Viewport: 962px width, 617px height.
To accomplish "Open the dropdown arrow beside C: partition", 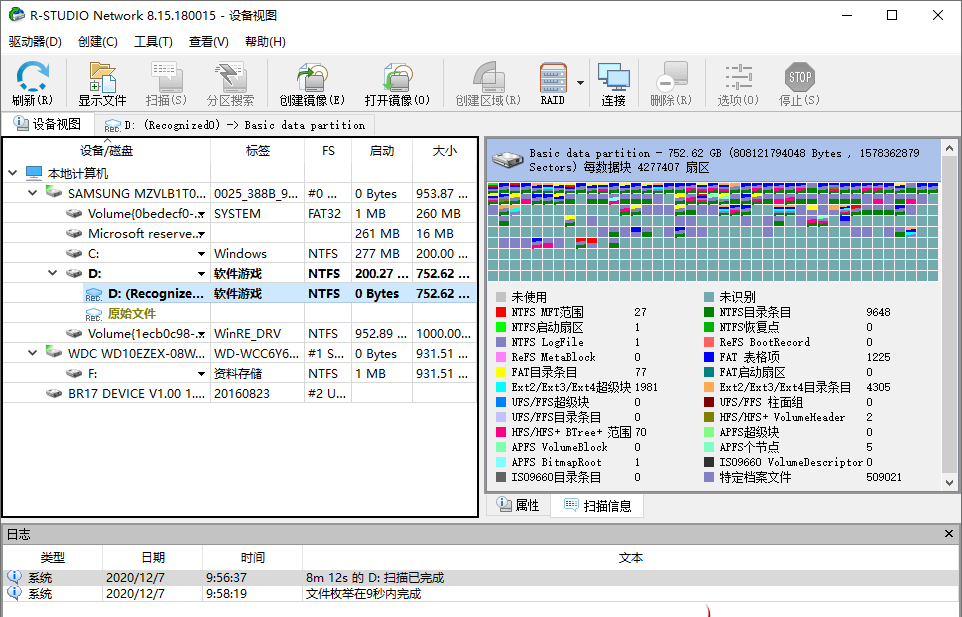I will pos(201,254).
